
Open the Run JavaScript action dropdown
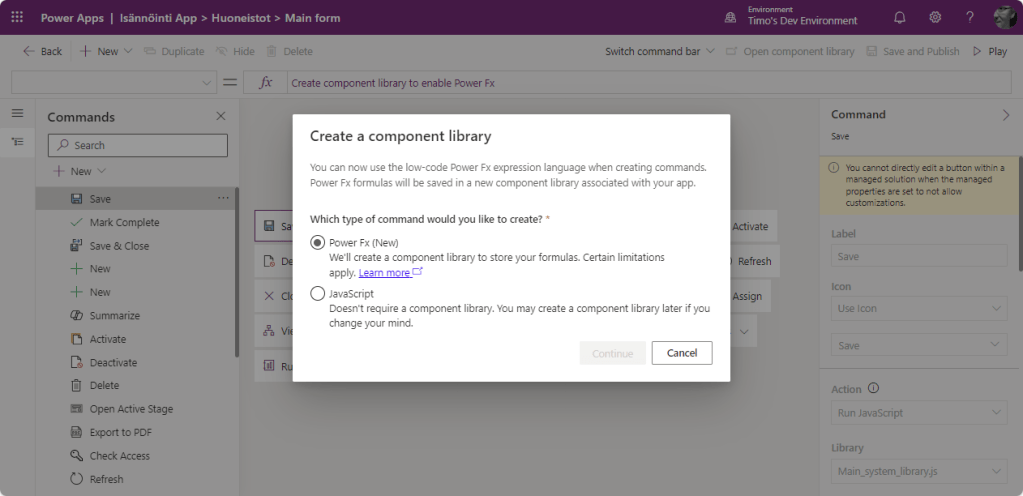pyautogui.click(x=919, y=413)
